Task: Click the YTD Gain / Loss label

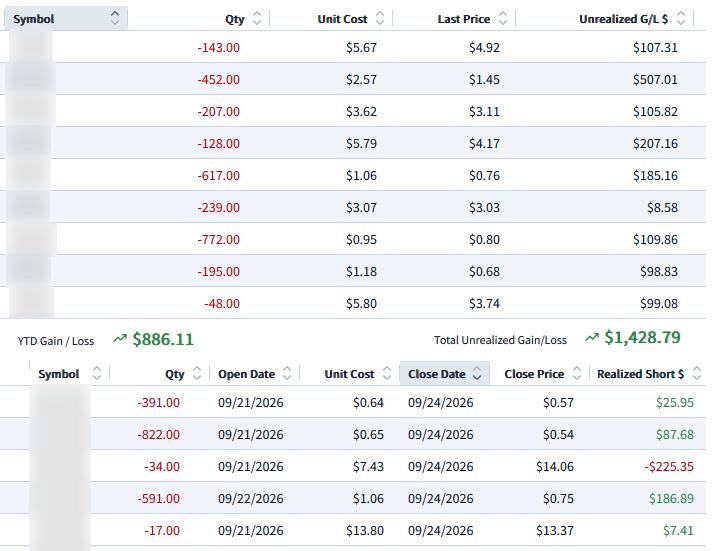Action: 56,341
